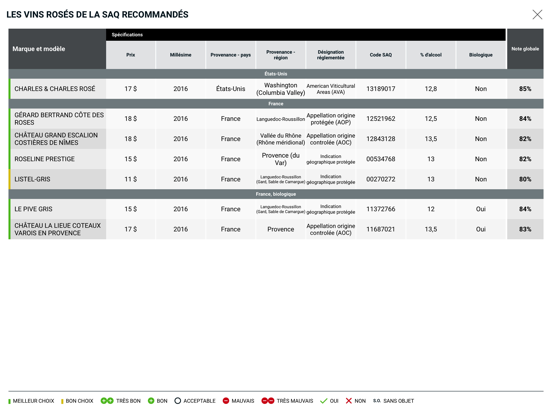
Task: Click the 12,5 alcohol percentage cell
Action: [x=431, y=119]
